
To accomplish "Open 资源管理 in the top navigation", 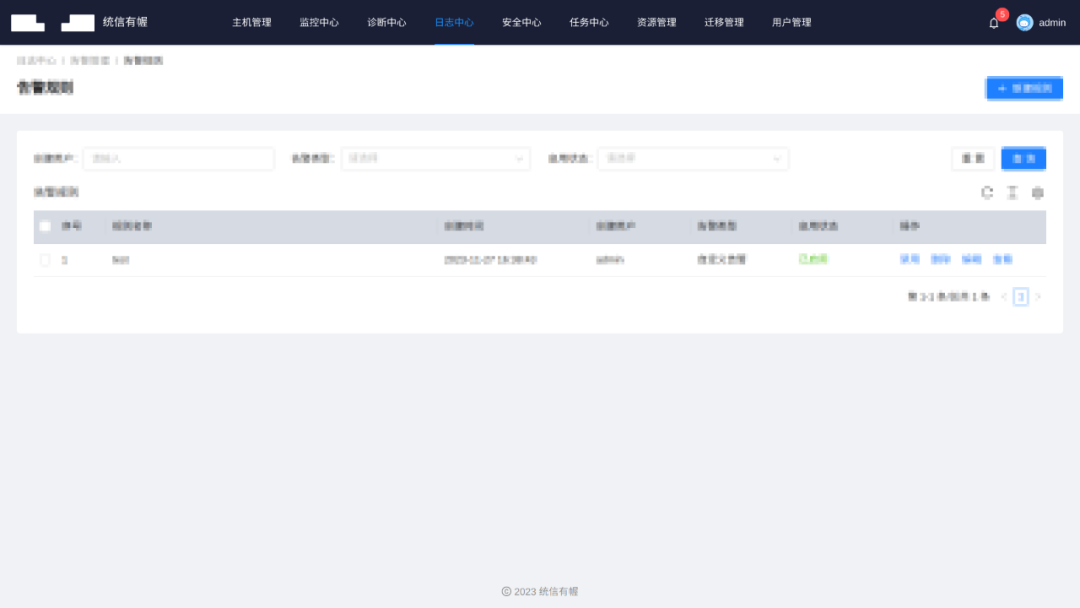I will pyautogui.click(x=656, y=23).
